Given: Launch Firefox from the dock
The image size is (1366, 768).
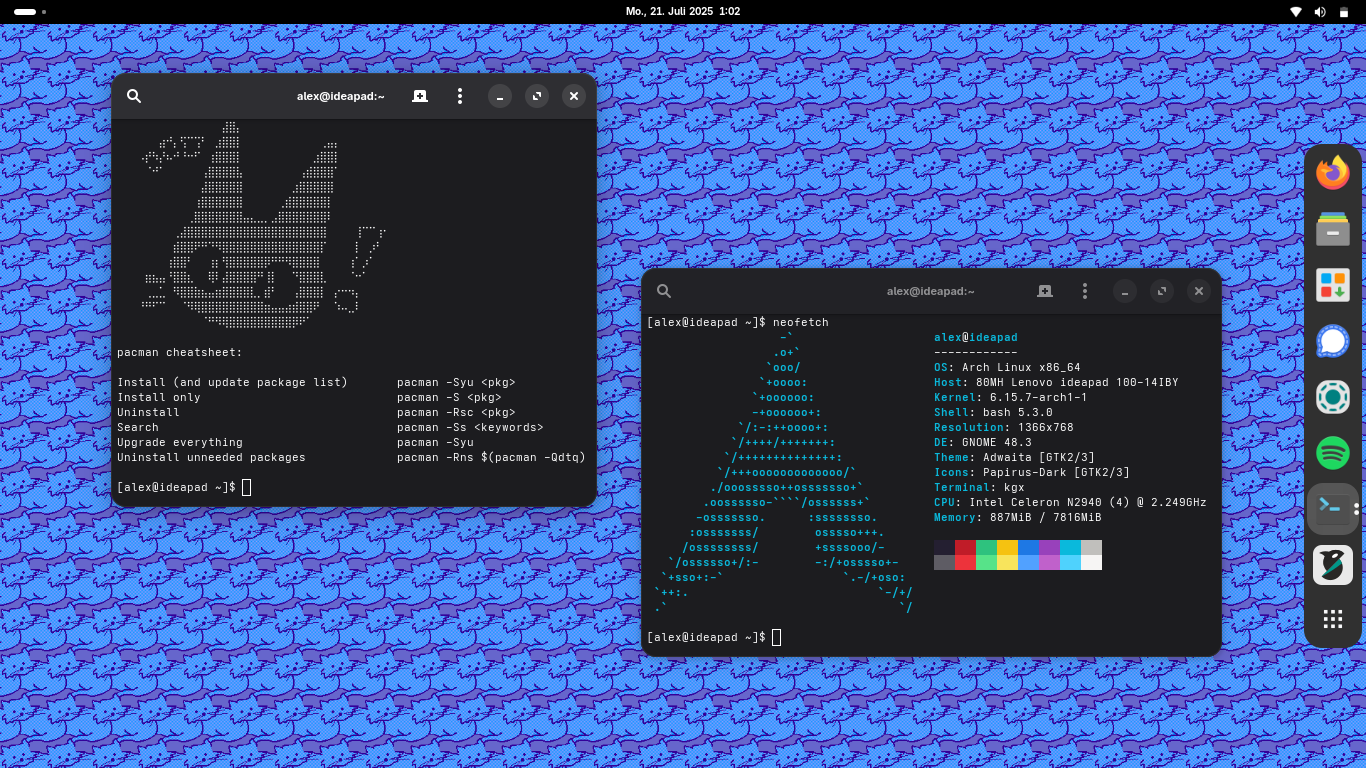Looking at the screenshot, I should (1333, 173).
